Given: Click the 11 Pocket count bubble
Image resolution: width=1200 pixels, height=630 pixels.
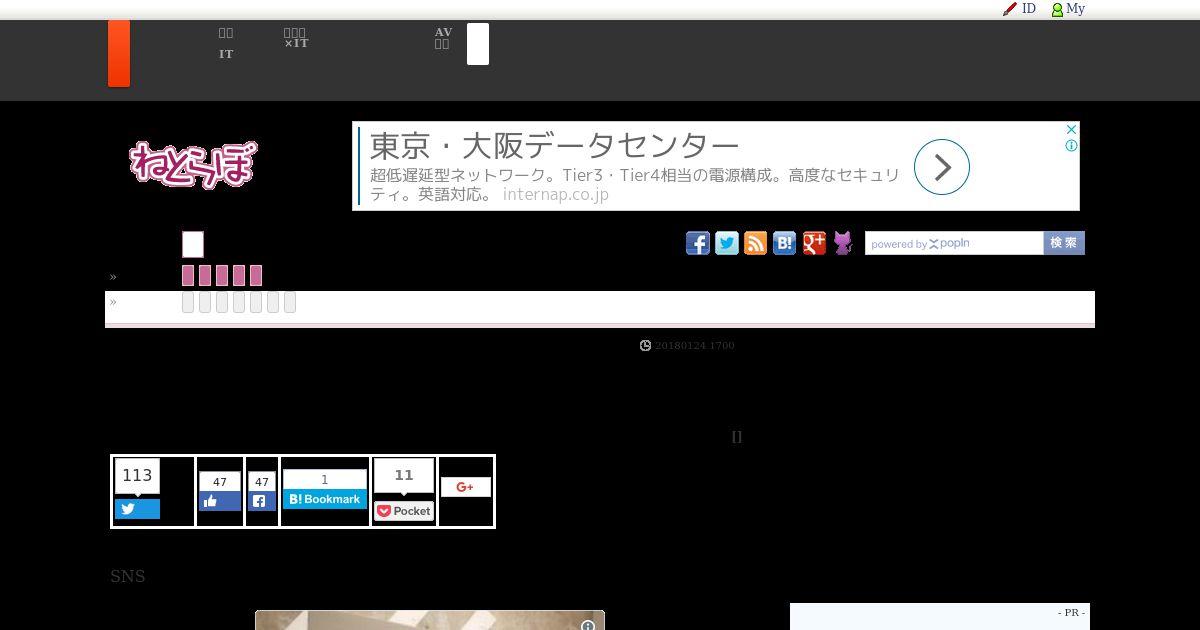Looking at the screenshot, I should [x=404, y=476].
